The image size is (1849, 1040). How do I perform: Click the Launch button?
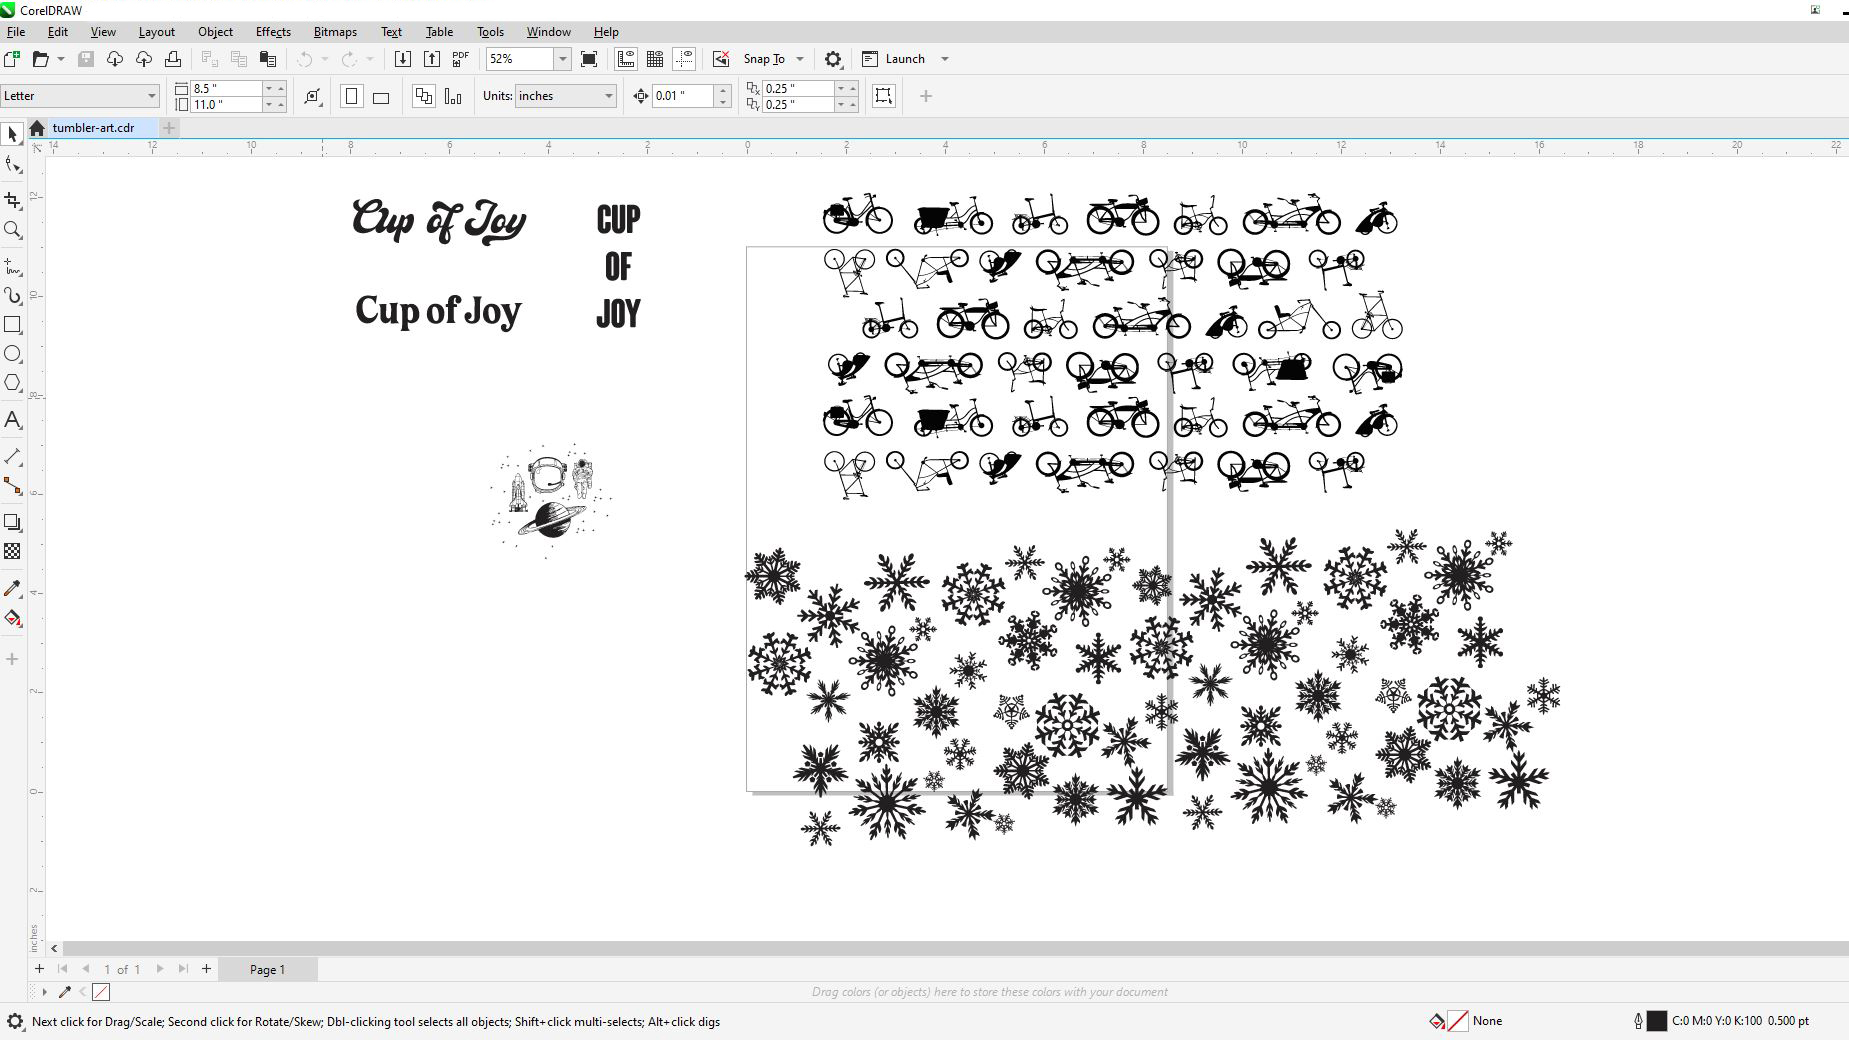tap(895, 59)
